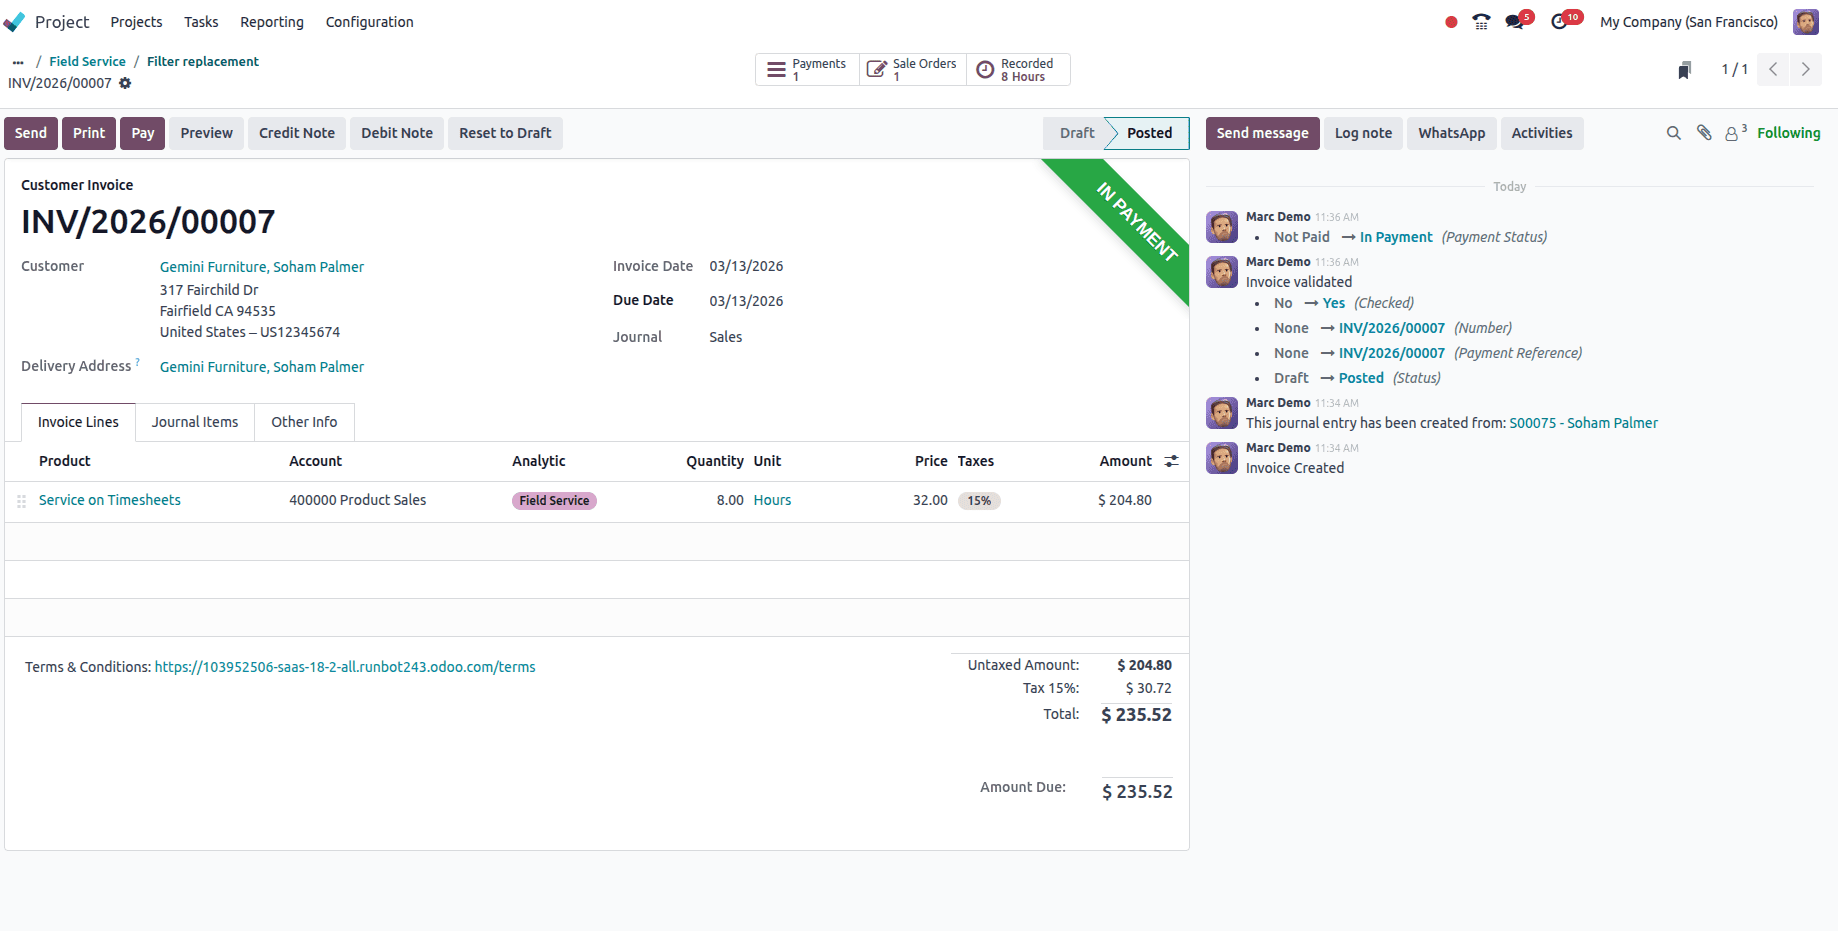Attach a file using the paperclip icon
Screen dimensions: 1838x931
[1703, 132]
